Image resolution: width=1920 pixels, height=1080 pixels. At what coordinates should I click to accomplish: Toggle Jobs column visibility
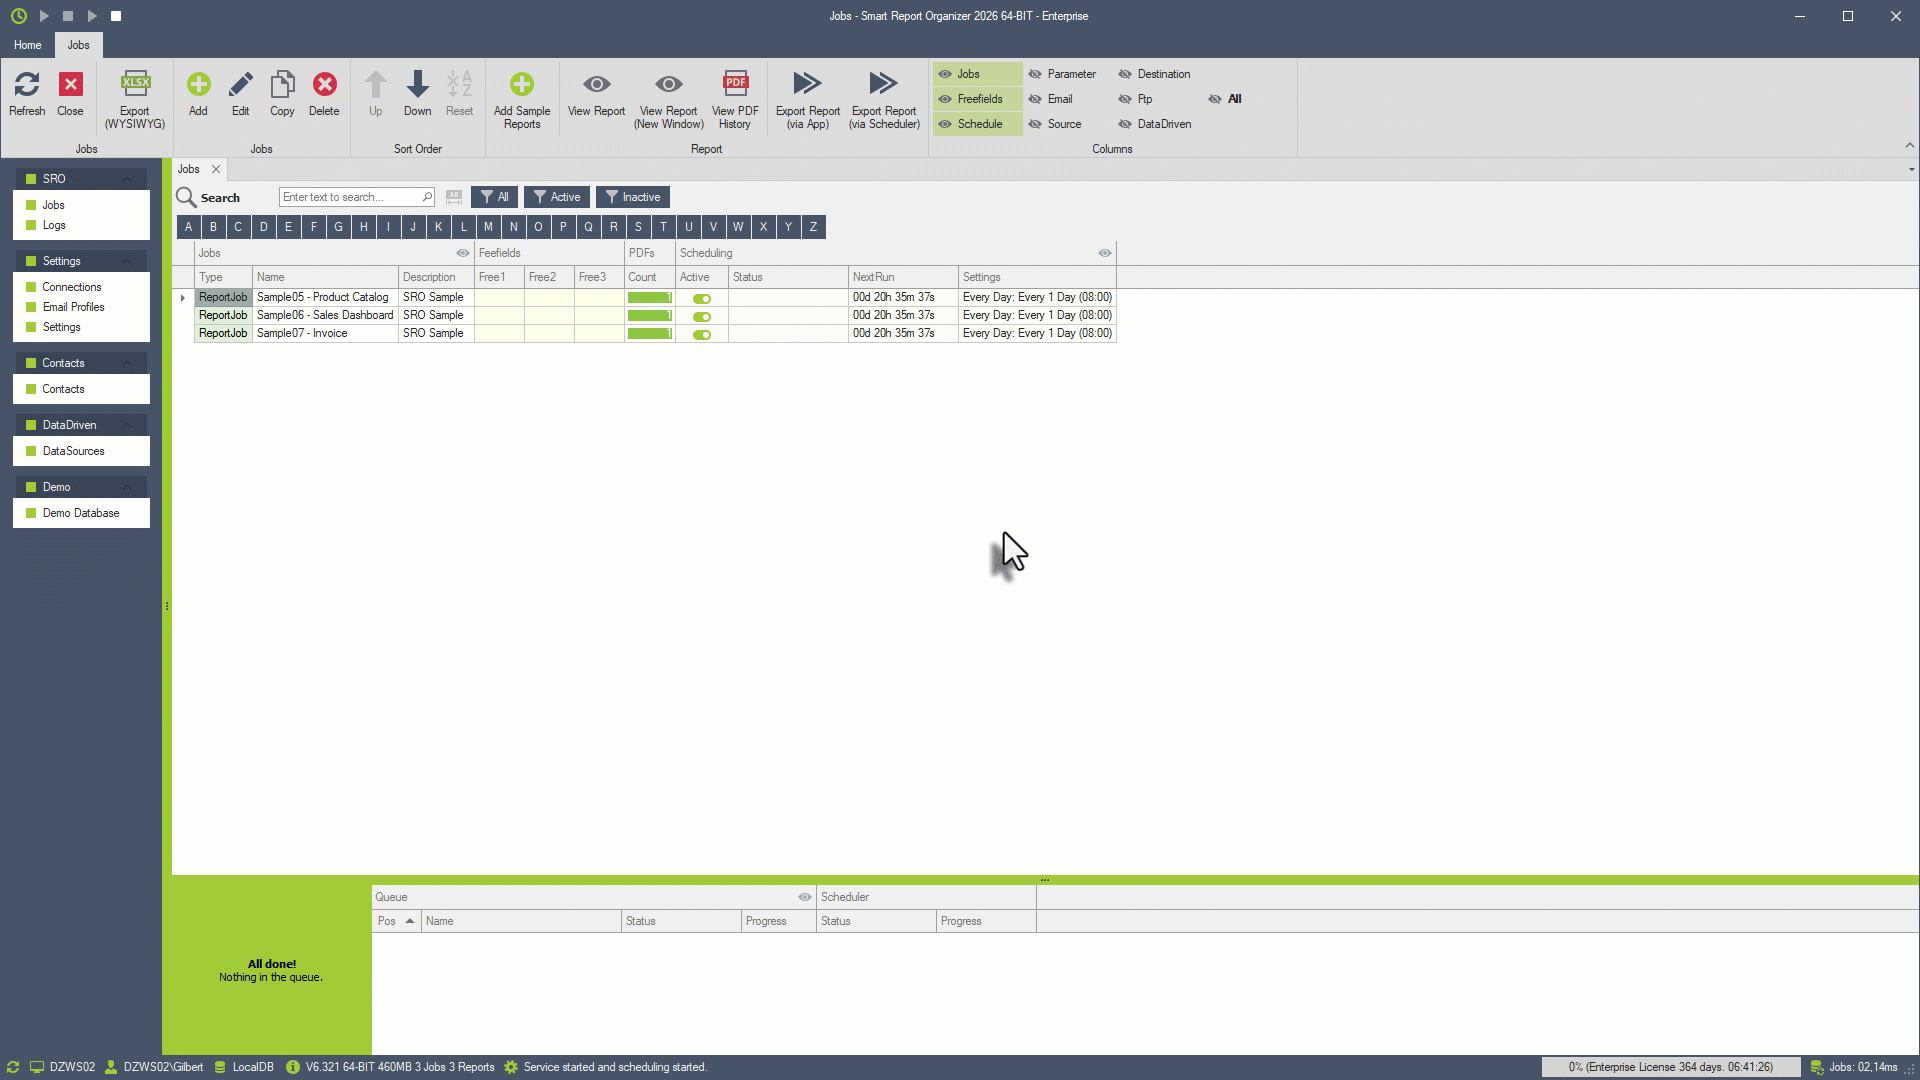977,74
